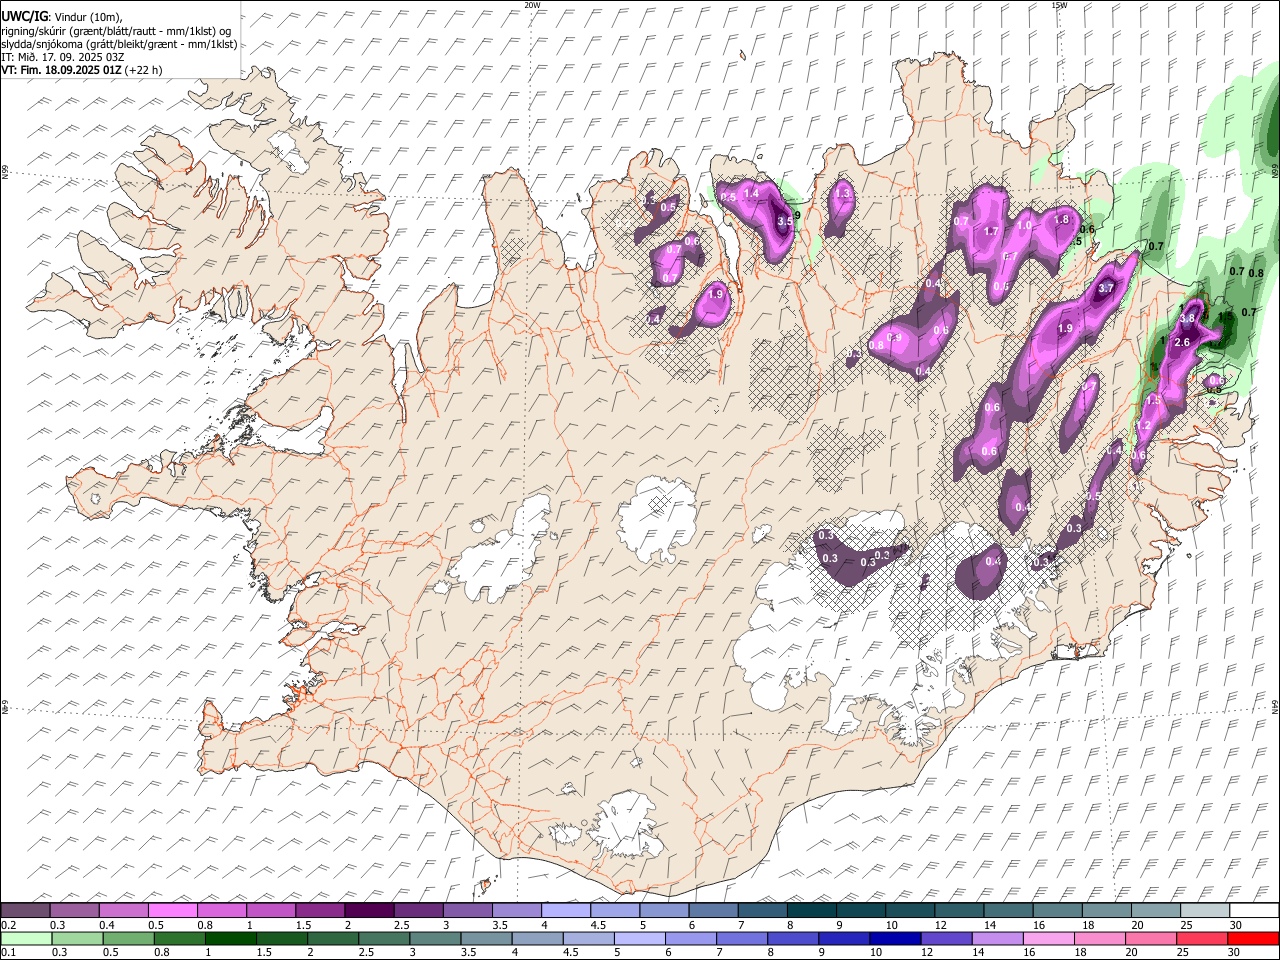Pick snow legend swatch between 0.4 and 0.5

[x=124, y=910]
